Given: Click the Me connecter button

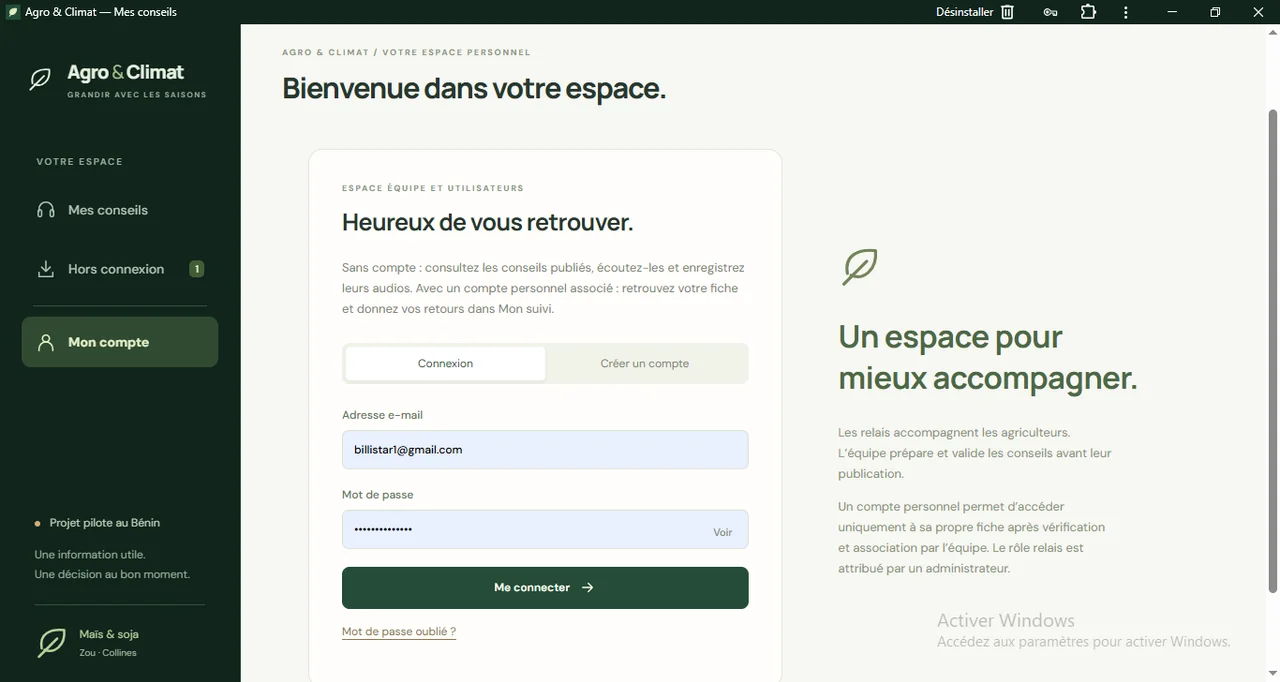Looking at the screenshot, I should point(545,588).
